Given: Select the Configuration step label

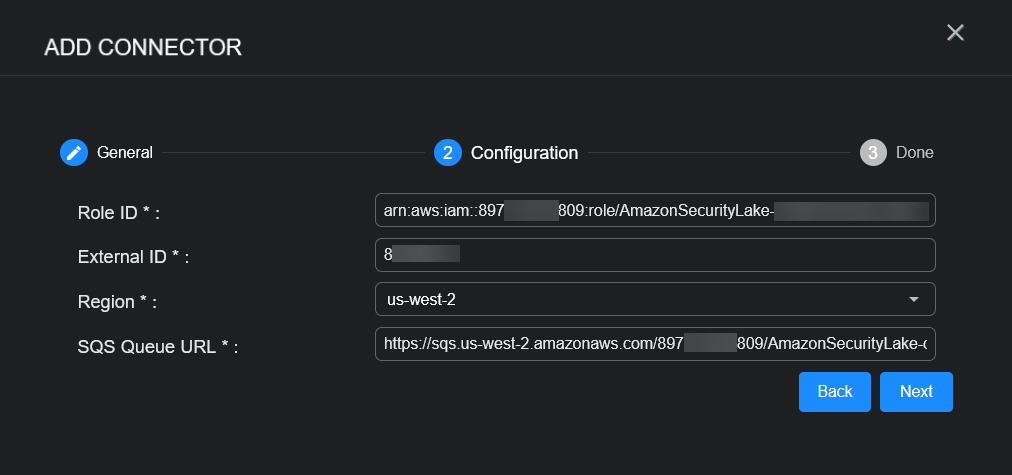Looking at the screenshot, I should pos(524,153).
